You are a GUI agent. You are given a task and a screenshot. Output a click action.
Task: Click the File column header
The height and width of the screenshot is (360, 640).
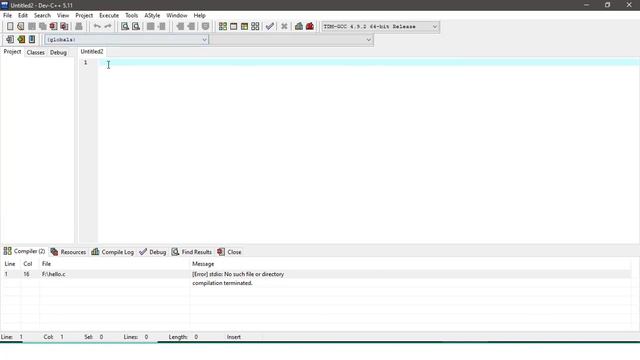[x=47, y=264]
